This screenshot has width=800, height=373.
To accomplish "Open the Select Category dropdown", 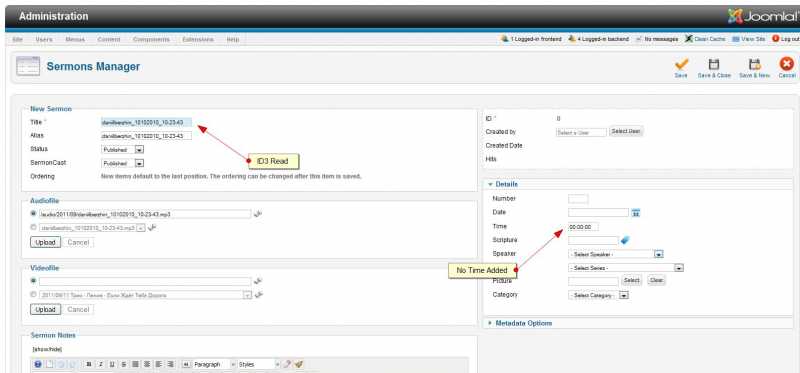I will (x=598, y=295).
